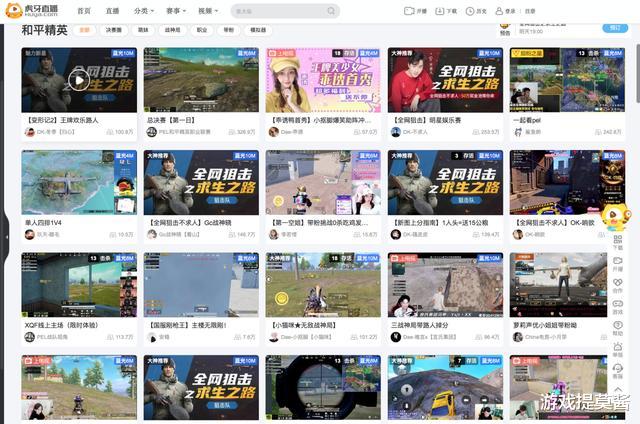Open the 【第一空姐】 stream thumbnail
Image resolution: width=640 pixels, height=424 pixels.
pyautogui.click(x=323, y=182)
